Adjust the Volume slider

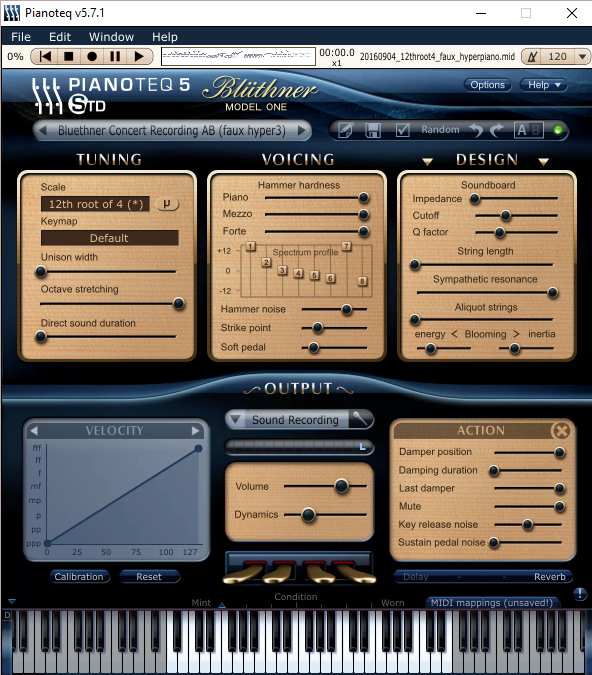pos(341,486)
